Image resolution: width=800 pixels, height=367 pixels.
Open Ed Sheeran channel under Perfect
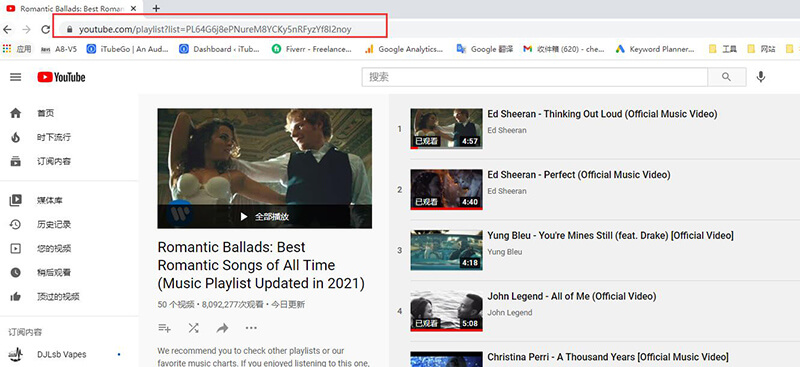pyautogui.click(x=507, y=191)
